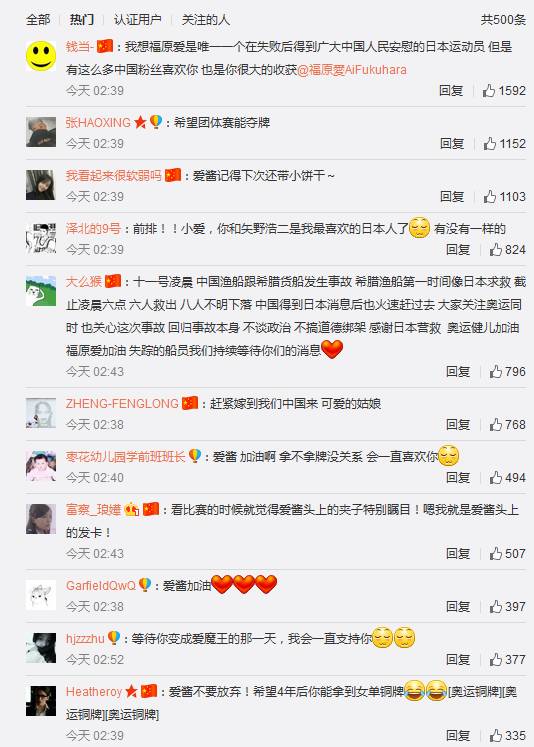Open 枣花幼儿园学前班班长's profile name
Image resolution: width=534 pixels, height=747 pixels.
coord(125,456)
